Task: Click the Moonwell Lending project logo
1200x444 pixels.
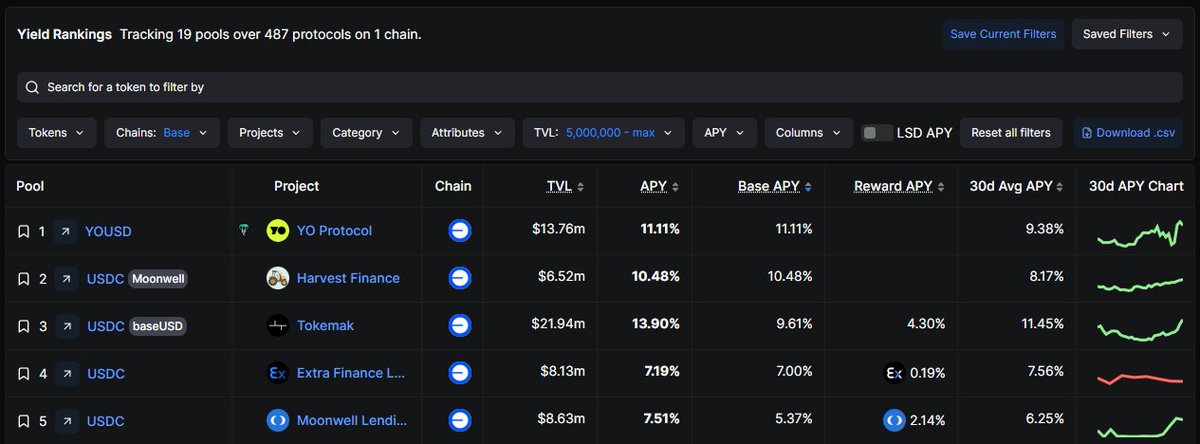Action: pyautogui.click(x=278, y=421)
